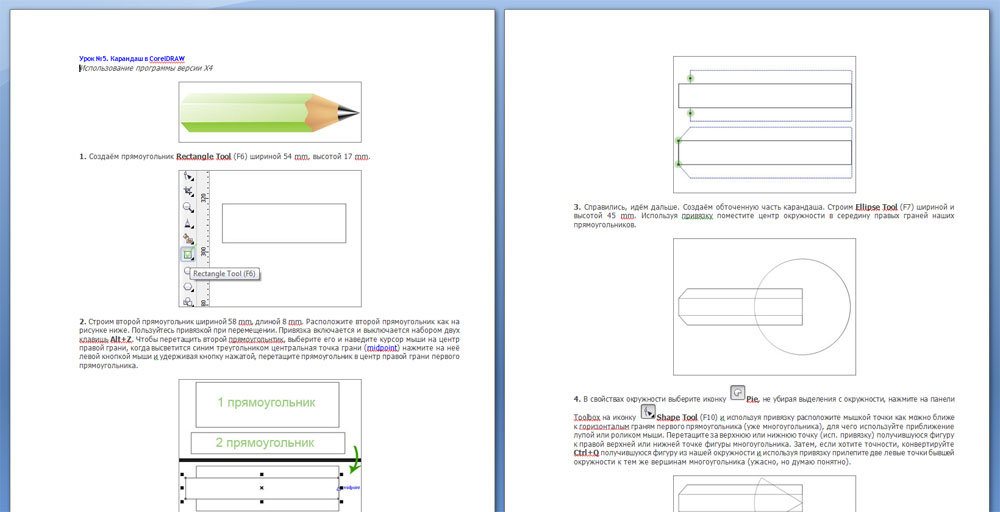Click the '2 прямоугольник' label in the figure
Image resolution: width=1000 pixels, height=512 pixels.
tap(265, 443)
